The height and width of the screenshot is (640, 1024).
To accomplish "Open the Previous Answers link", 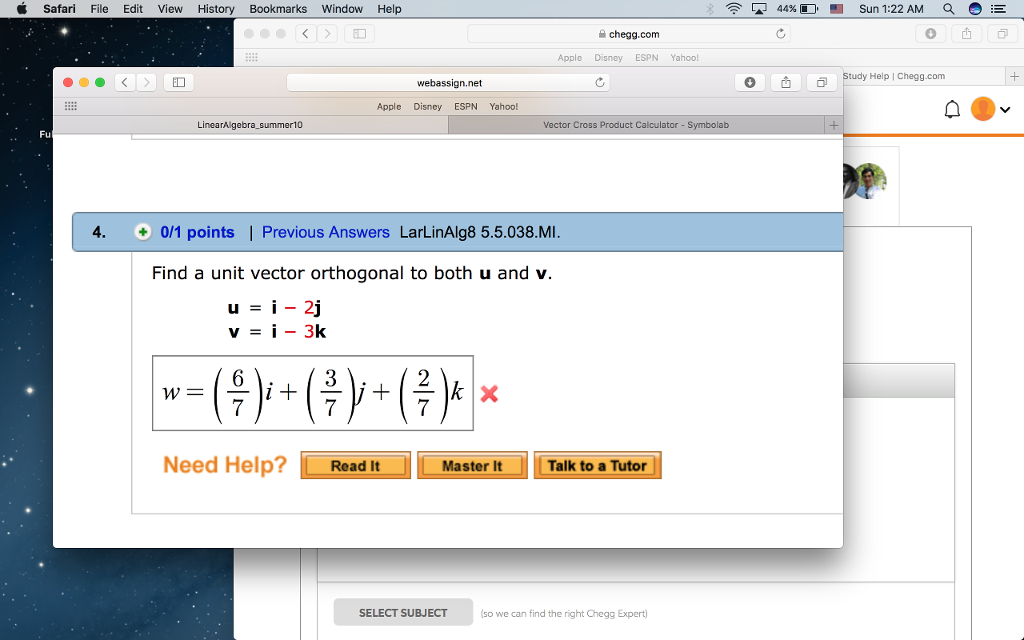I will 325,231.
